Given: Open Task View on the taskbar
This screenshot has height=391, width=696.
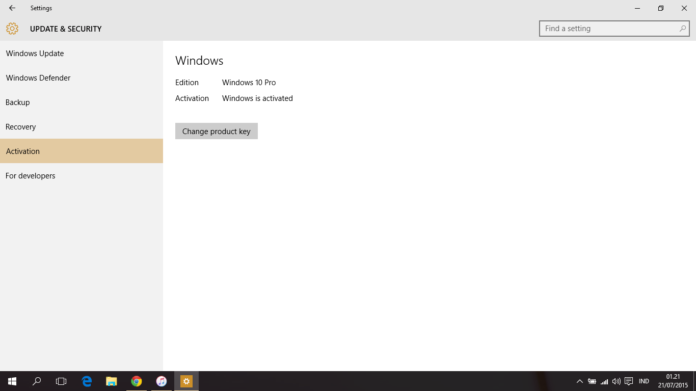Looking at the screenshot, I should [61, 381].
